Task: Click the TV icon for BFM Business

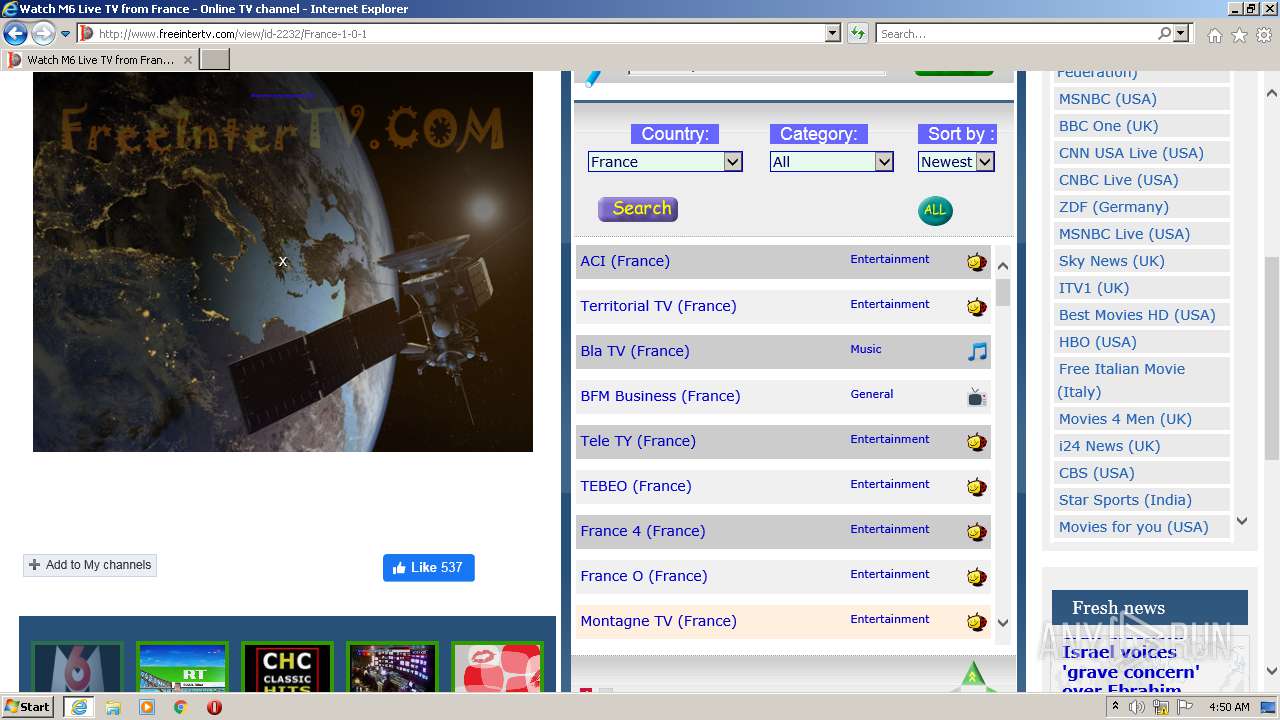Action: (977, 397)
